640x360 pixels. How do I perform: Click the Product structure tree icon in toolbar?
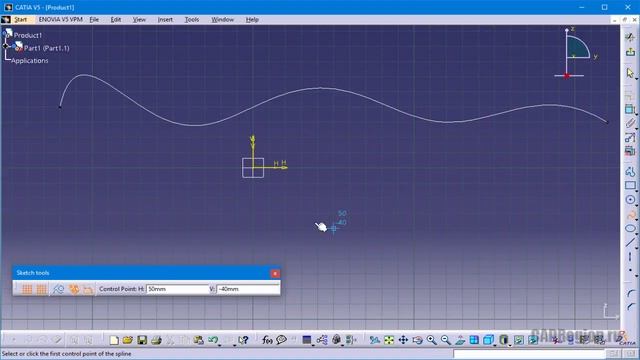coord(322,340)
